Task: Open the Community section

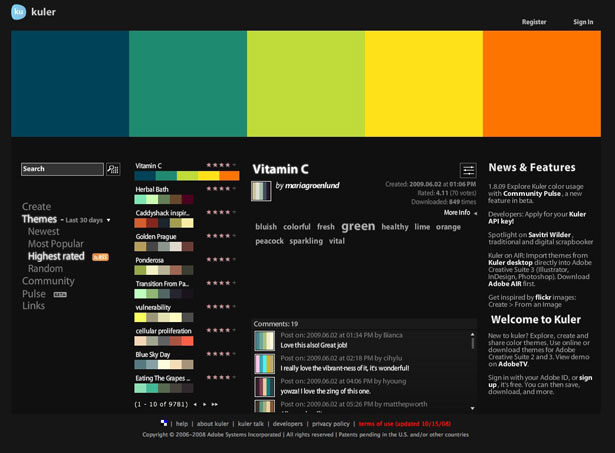Action: (48, 281)
